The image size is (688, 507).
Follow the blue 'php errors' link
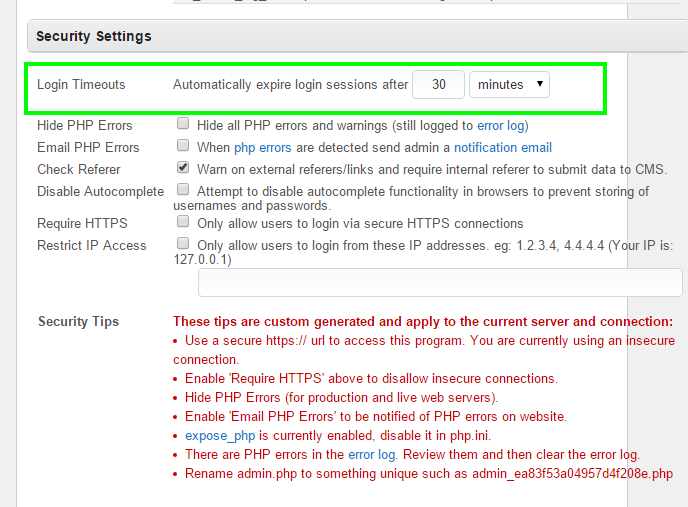pos(259,147)
